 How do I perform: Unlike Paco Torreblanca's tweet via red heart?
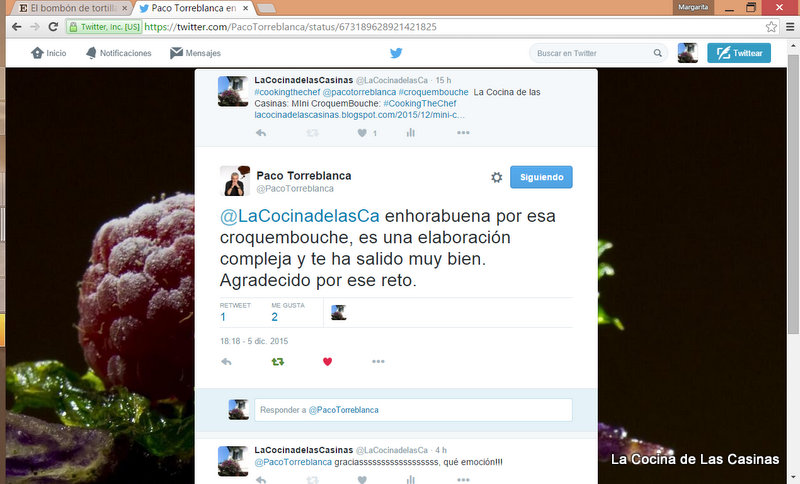point(328,362)
